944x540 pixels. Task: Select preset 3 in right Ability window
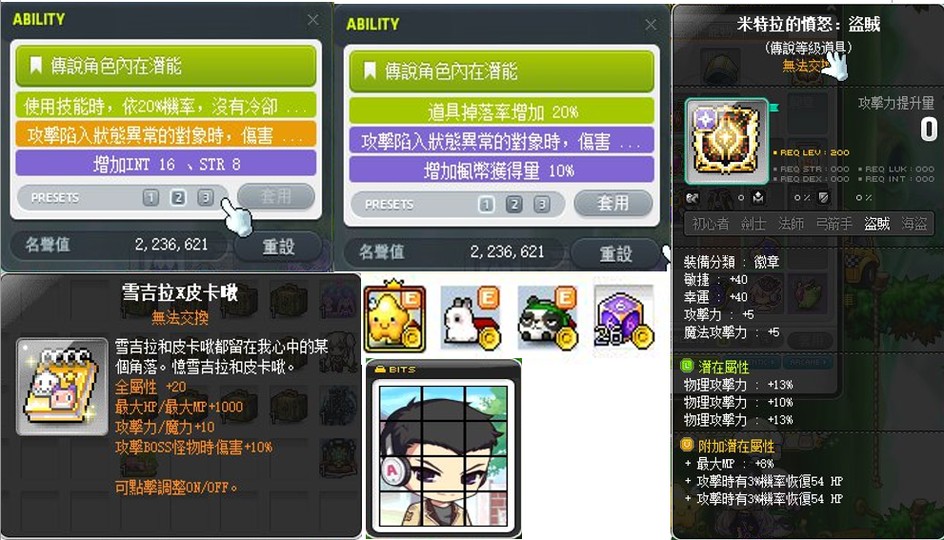click(541, 205)
